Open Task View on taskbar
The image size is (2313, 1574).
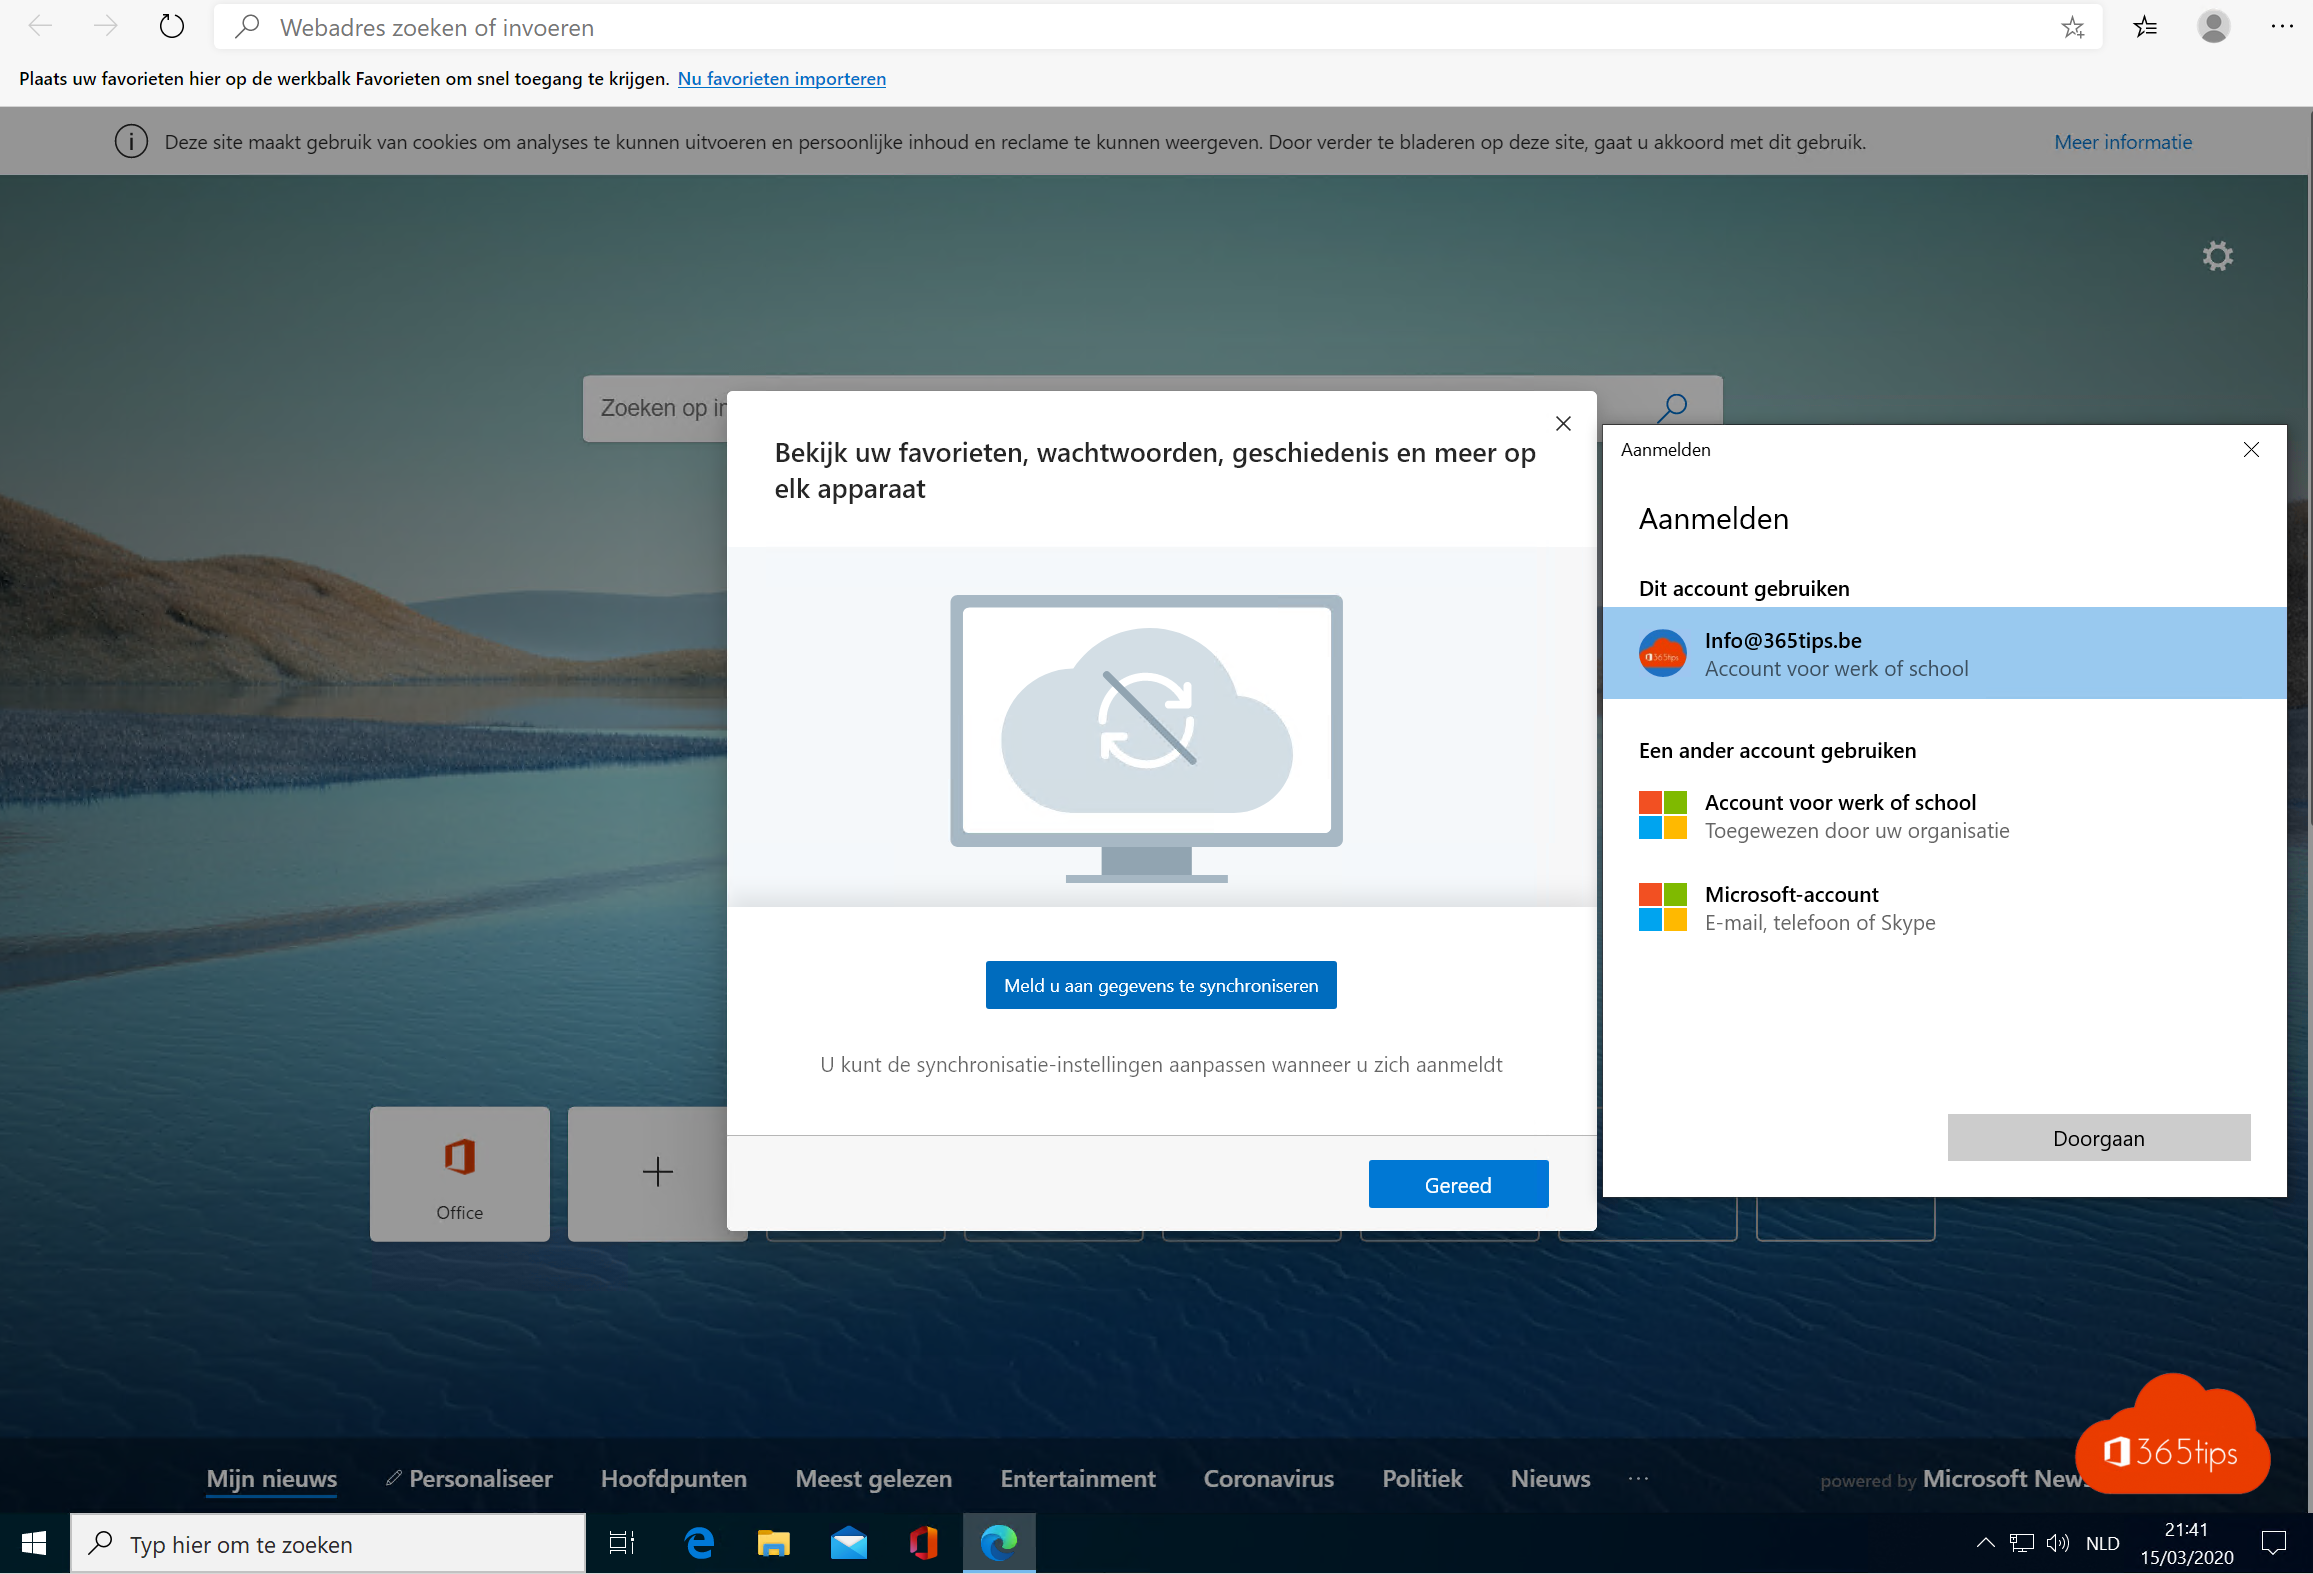click(623, 1544)
